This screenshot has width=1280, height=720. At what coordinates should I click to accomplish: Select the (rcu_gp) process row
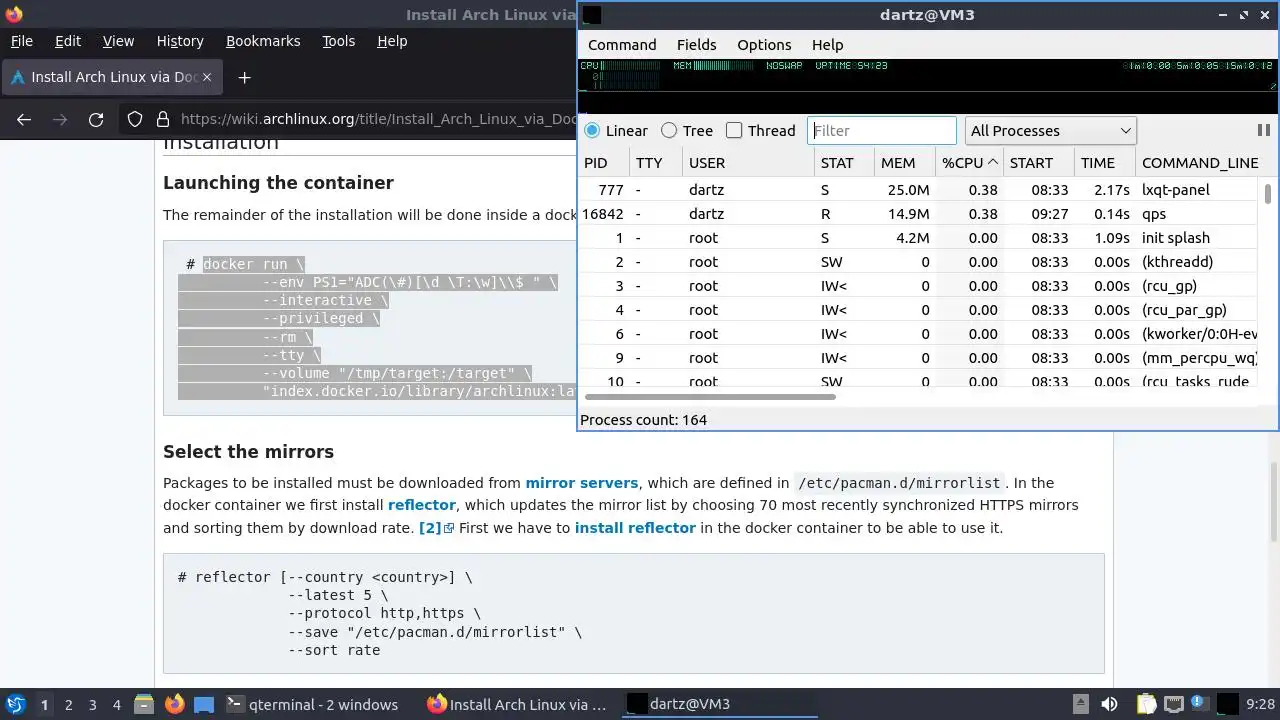pyautogui.click(x=918, y=286)
